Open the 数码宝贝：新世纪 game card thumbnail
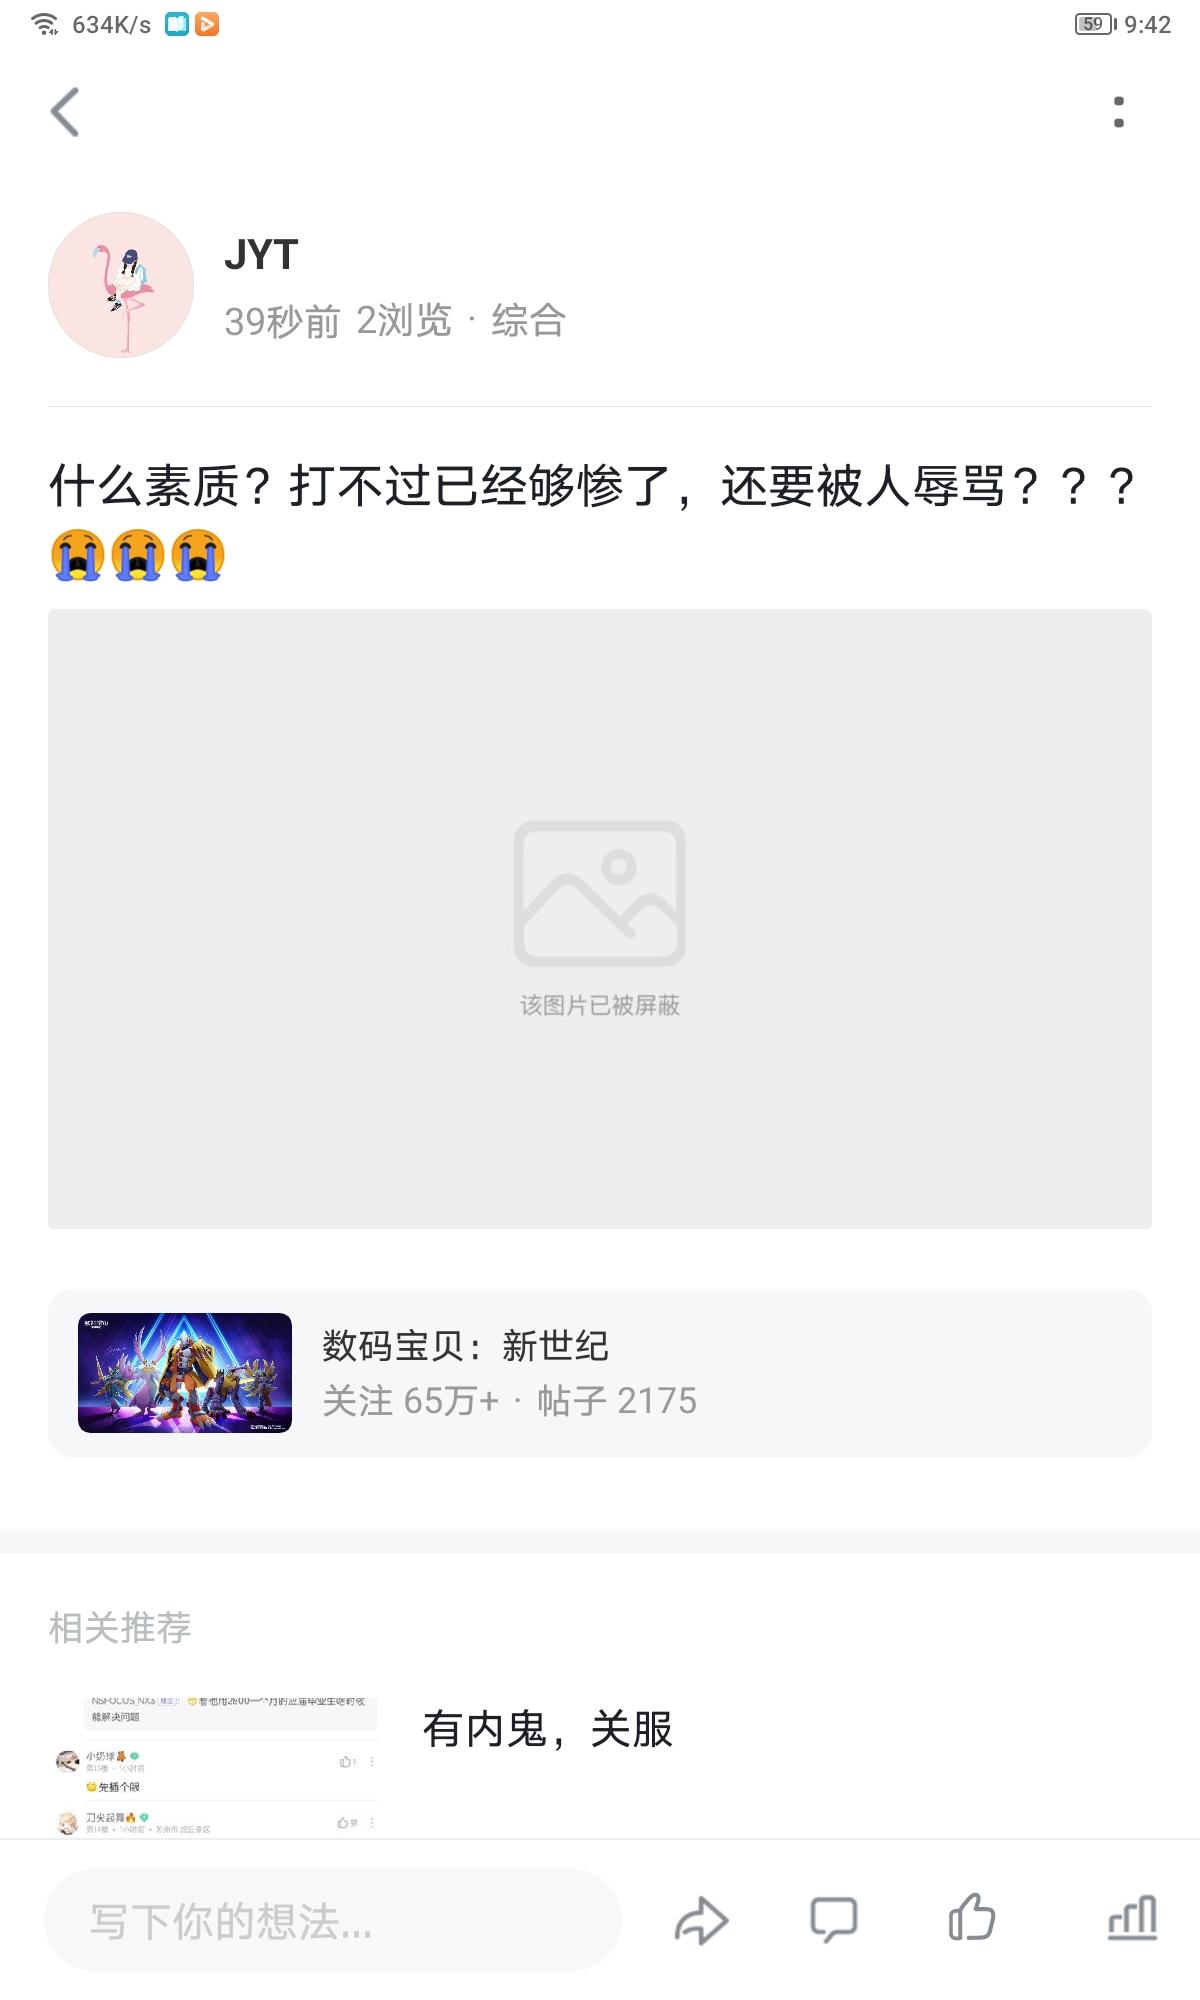Viewport: 1200px width, 2000px height. pyautogui.click(x=185, y=1372)
